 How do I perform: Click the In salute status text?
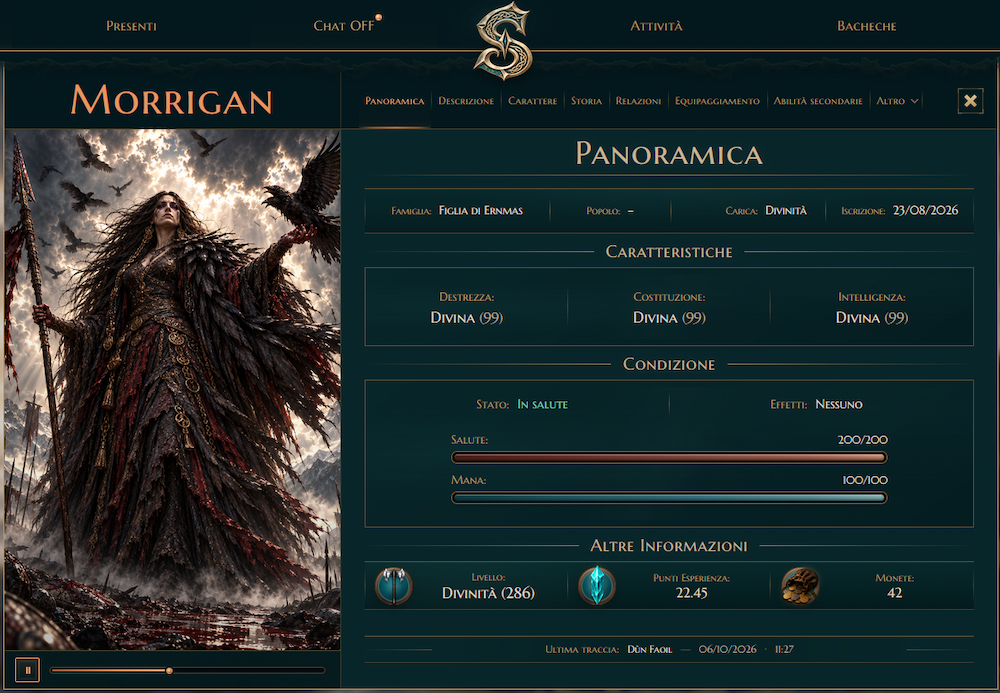pyautogui.click(x=543, y=404)
